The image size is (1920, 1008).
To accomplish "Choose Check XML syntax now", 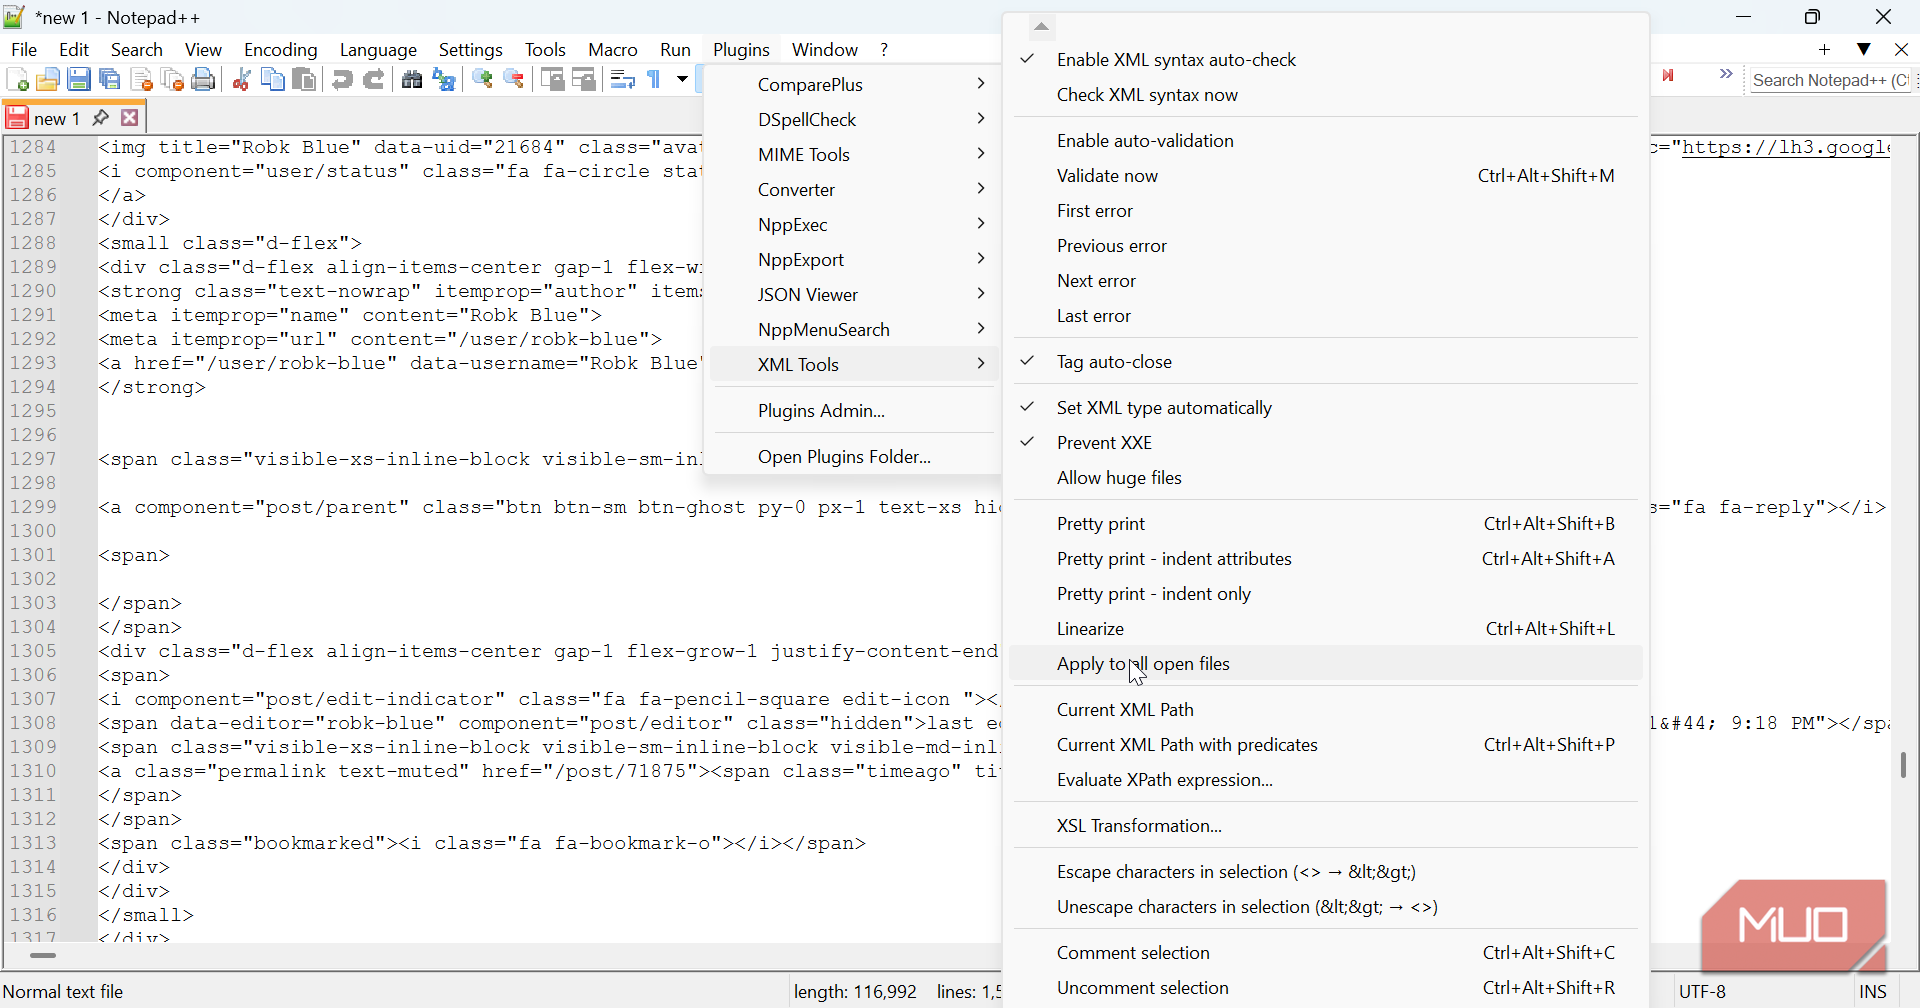I will [x=1325, y=95].
